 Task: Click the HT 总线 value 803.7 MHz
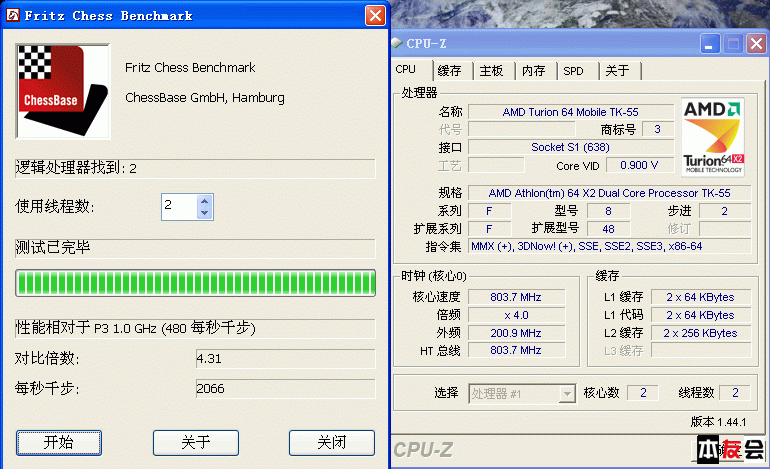[516, 350]
